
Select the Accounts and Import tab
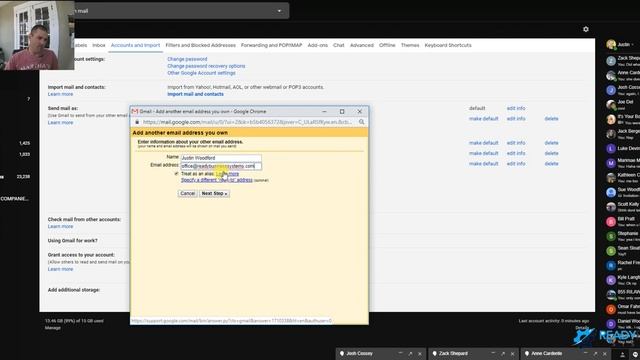135,45
